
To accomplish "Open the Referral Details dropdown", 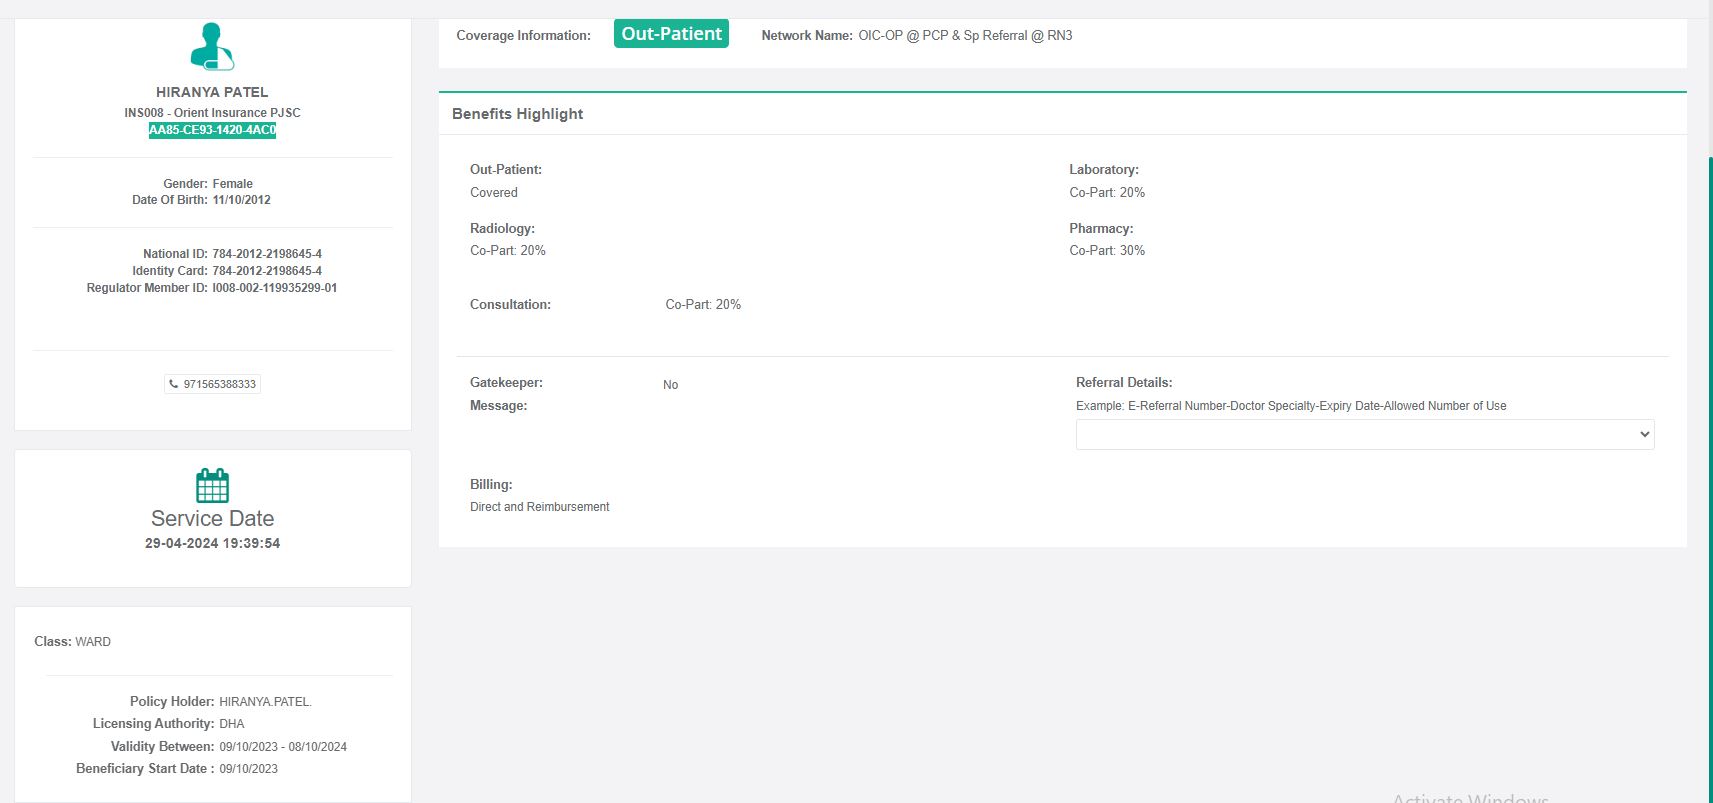I will (x=1364, y=434).
